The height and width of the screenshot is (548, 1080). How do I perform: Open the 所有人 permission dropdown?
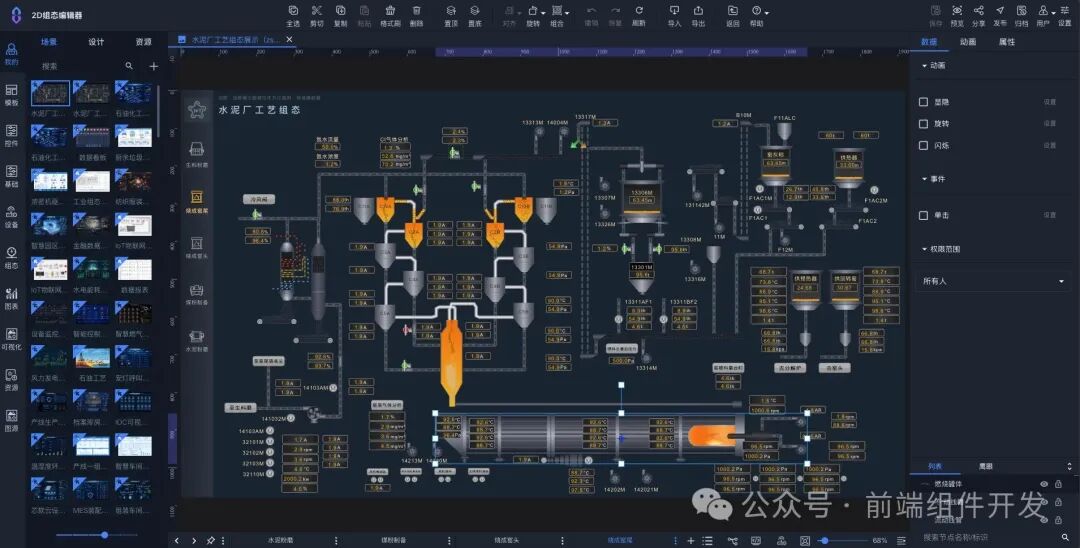tap(994, 281)
